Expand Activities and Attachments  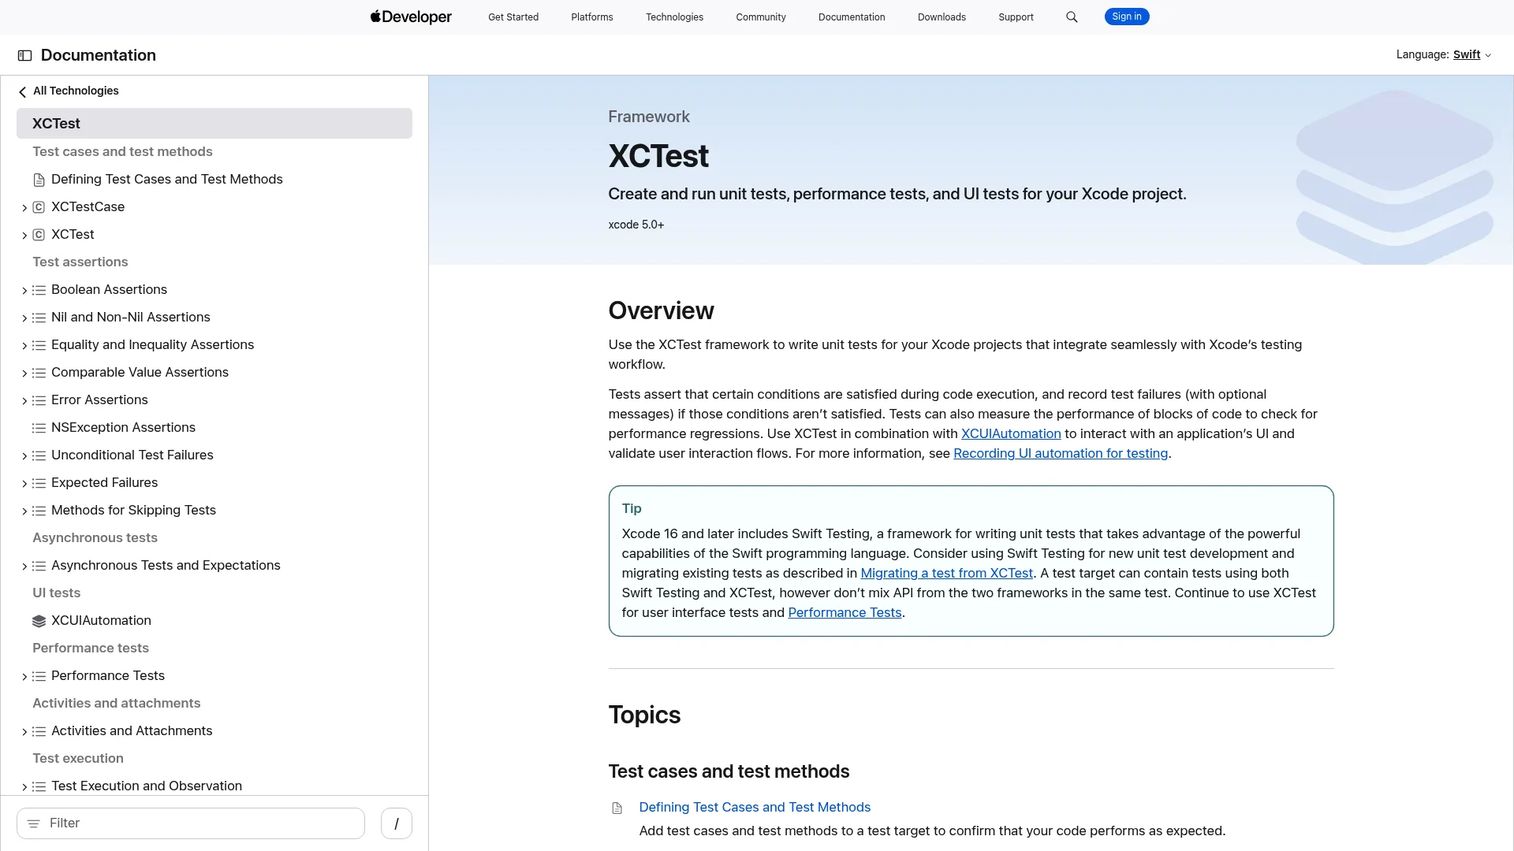click(x=24, y=732)
